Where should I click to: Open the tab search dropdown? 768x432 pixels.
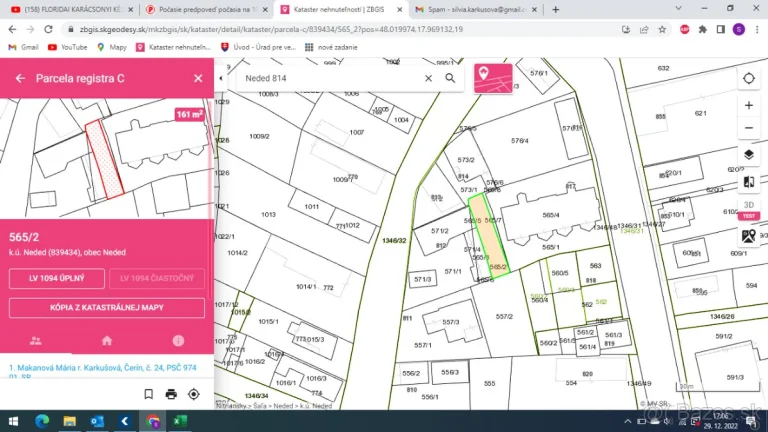(678, 8)
